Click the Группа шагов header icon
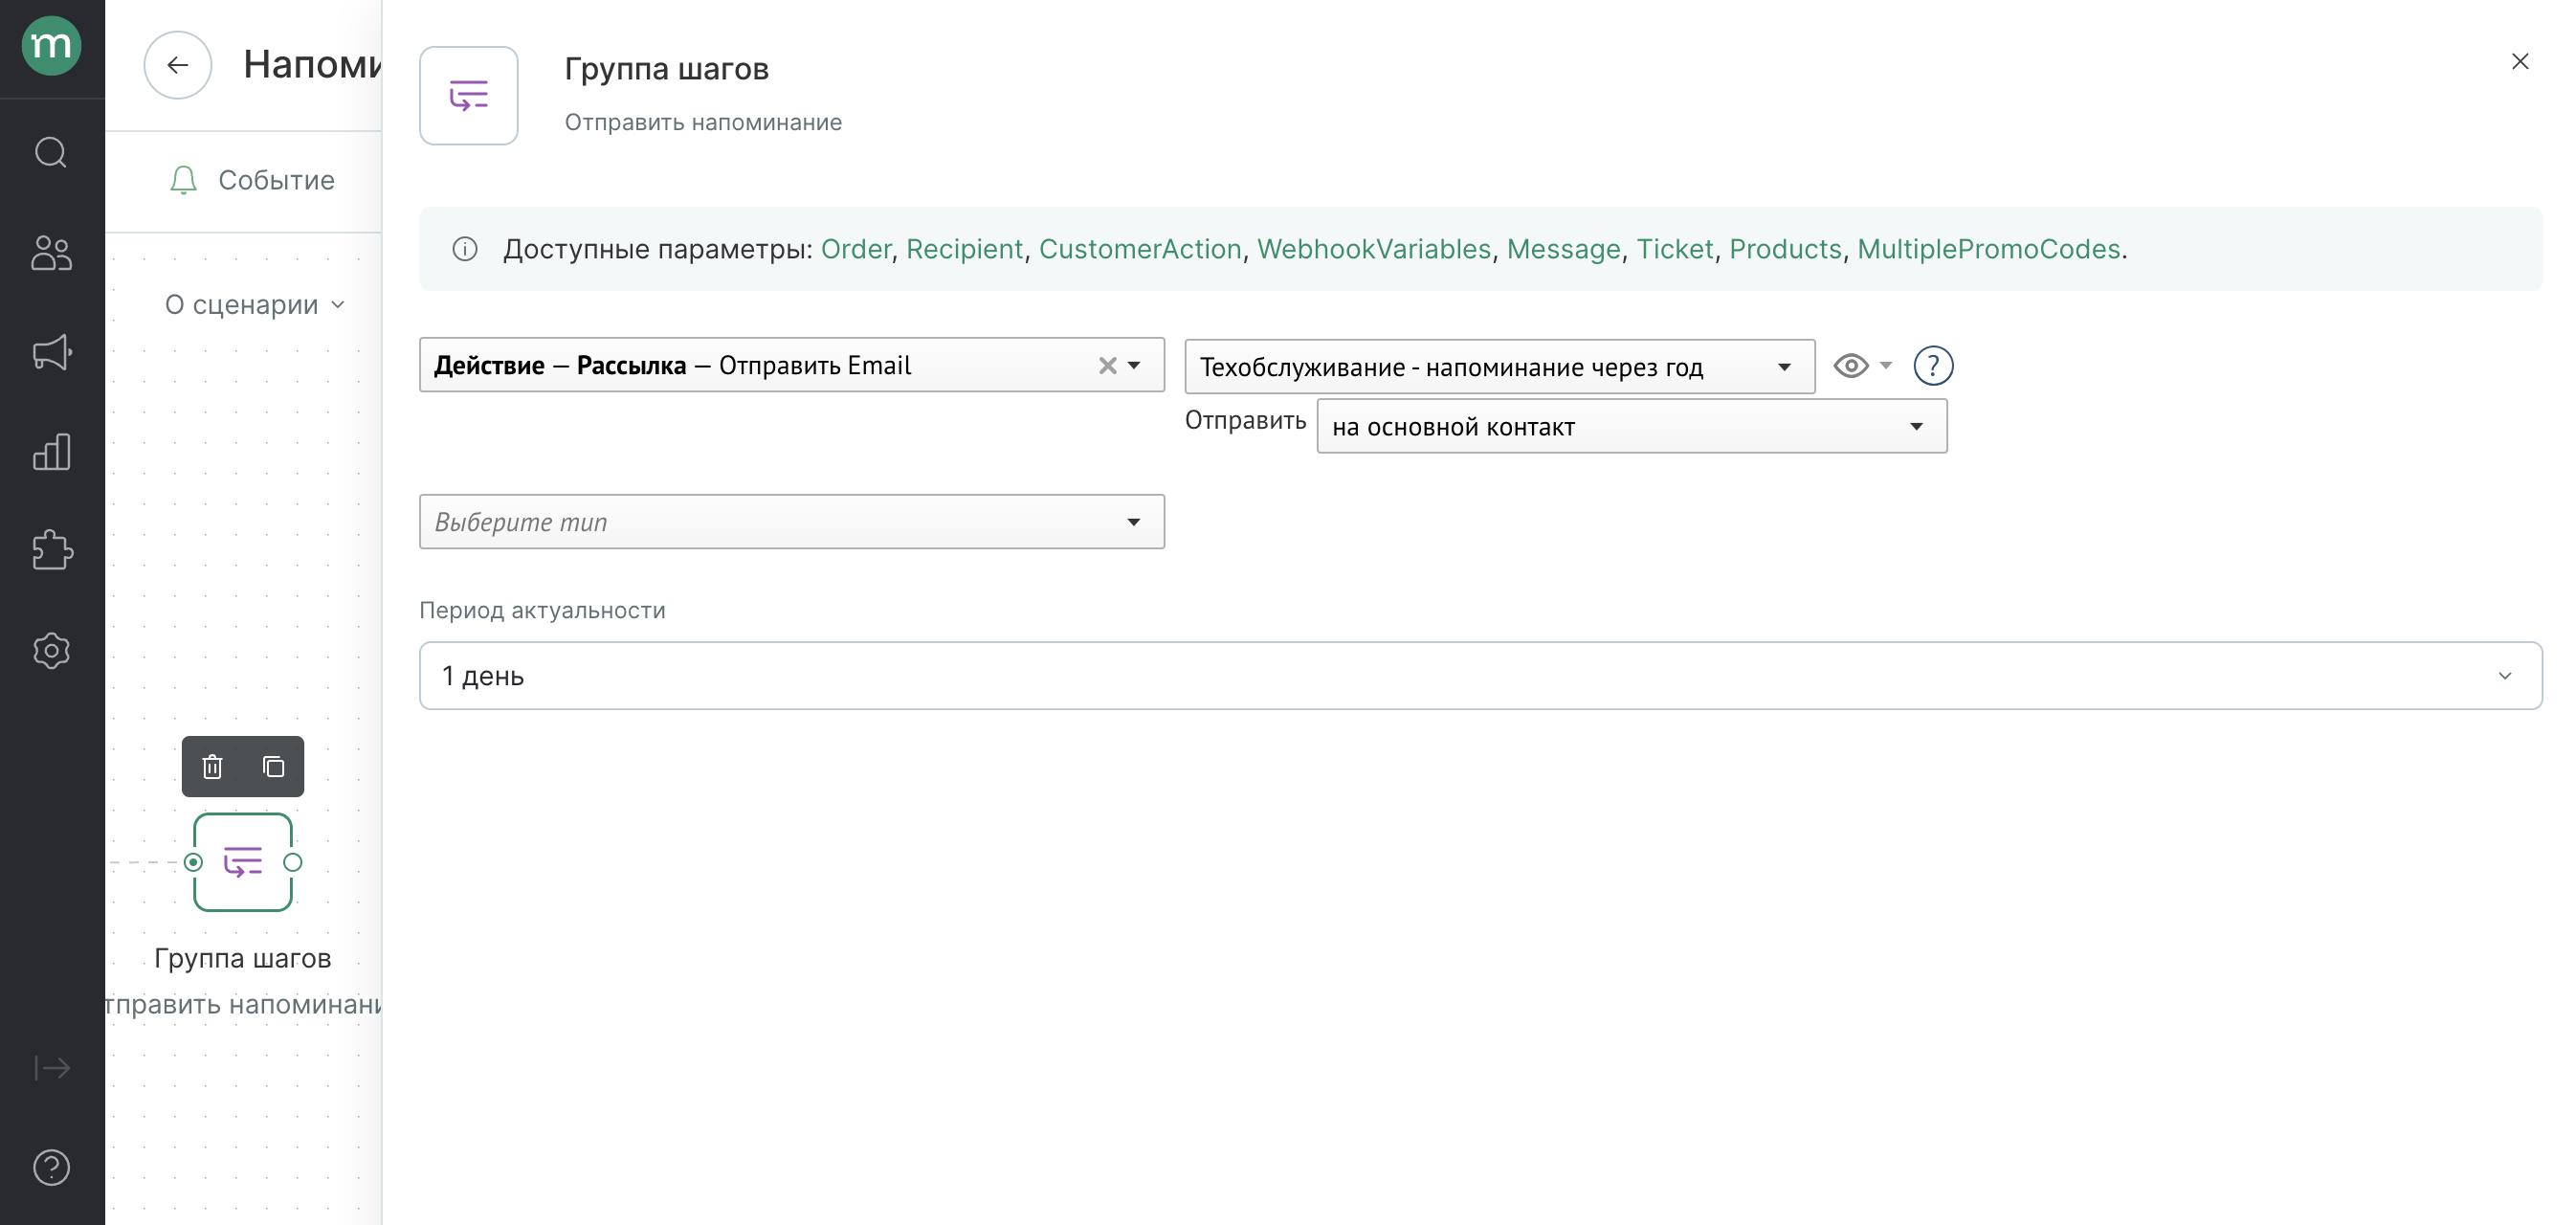Viewport: 2576px width, 1225px height. (469, 96)
